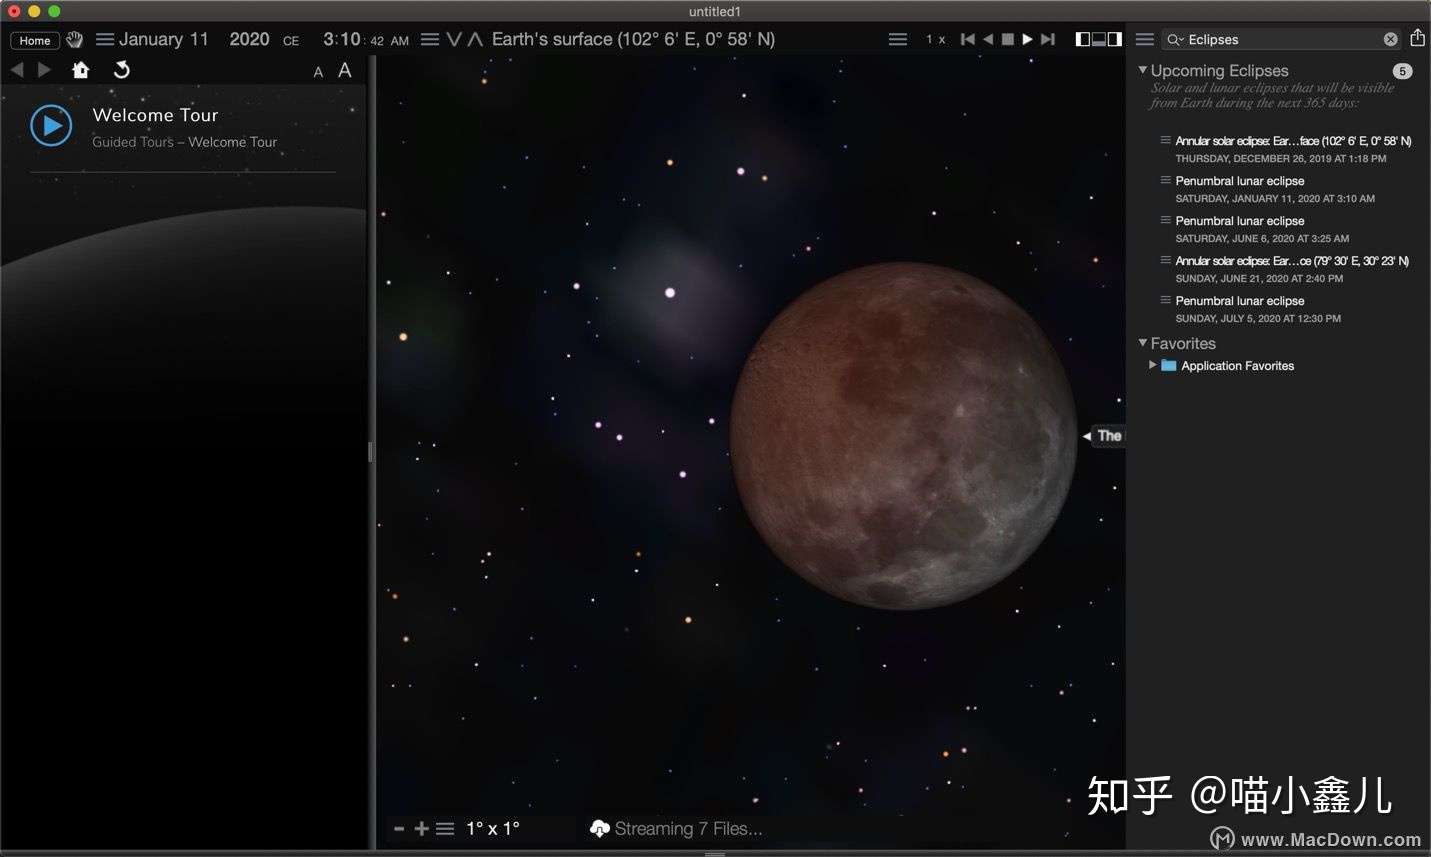Screen dimensions: 1431x857
Task: Toggle the AM indicator in the time display
Action: [x=400, y=41]
